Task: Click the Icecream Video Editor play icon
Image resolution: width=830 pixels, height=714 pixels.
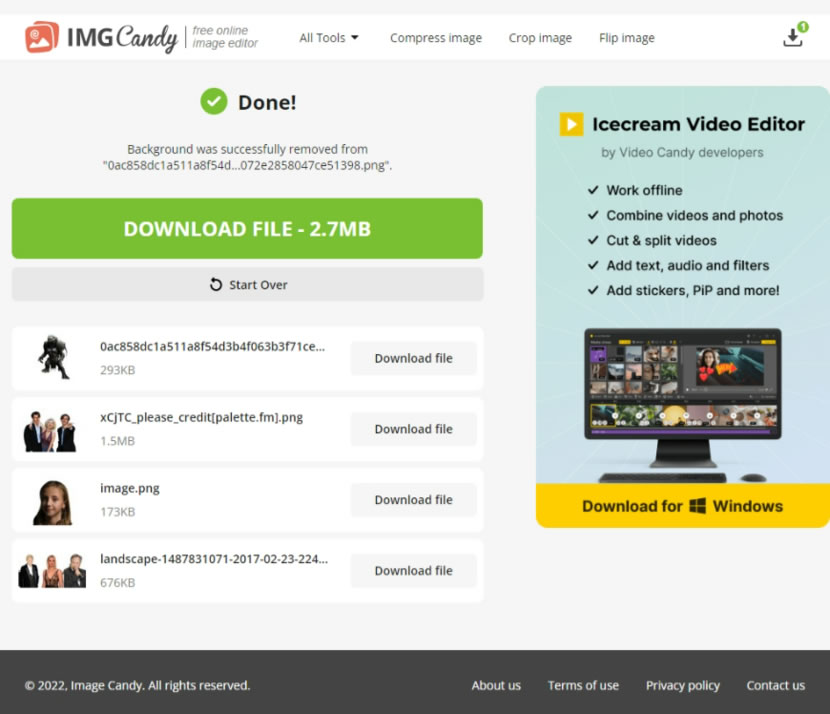Action: [x=572, y=124]
